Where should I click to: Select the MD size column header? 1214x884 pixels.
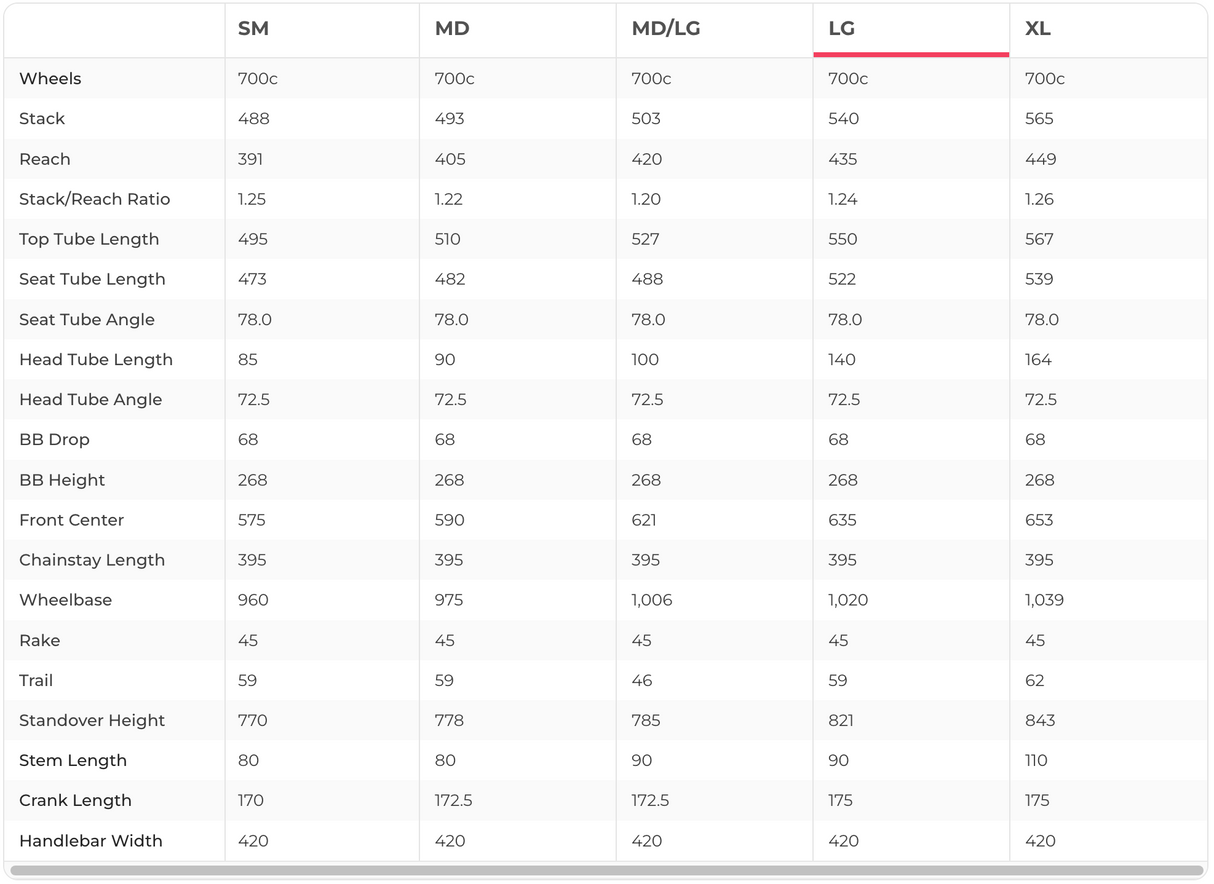pos(452,29)
